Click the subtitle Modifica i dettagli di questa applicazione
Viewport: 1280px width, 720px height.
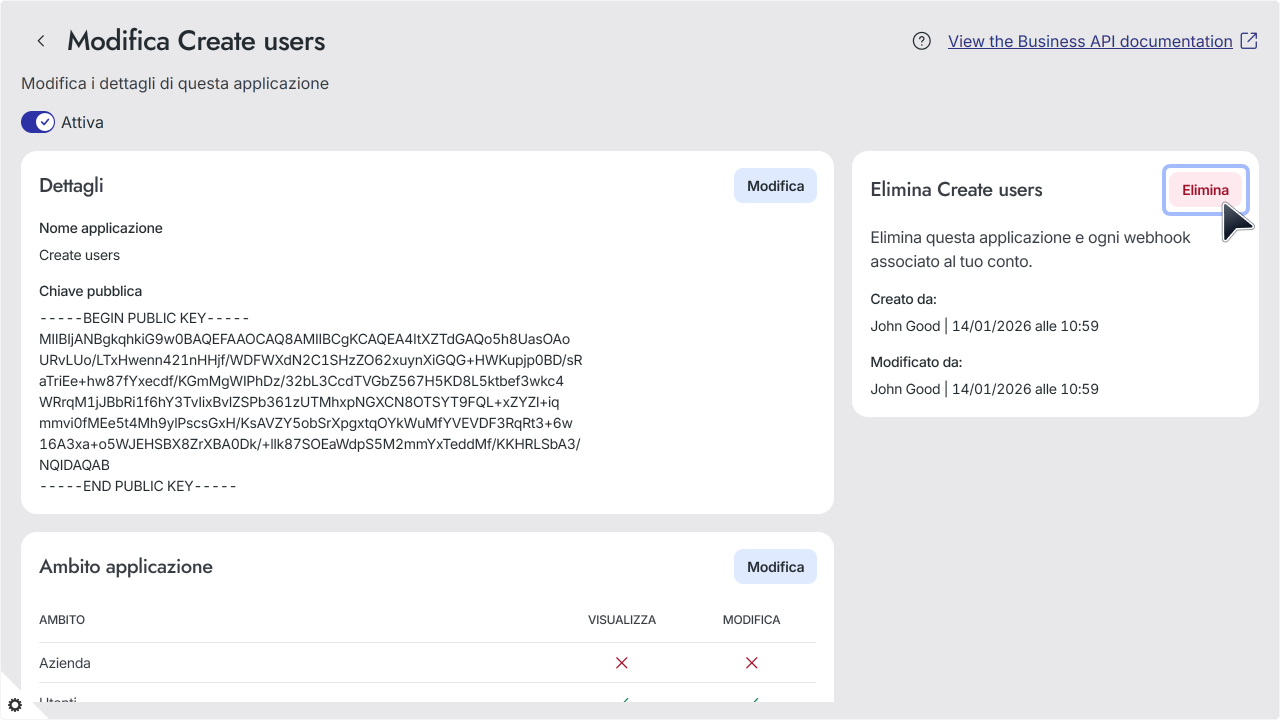pos(175,83)
